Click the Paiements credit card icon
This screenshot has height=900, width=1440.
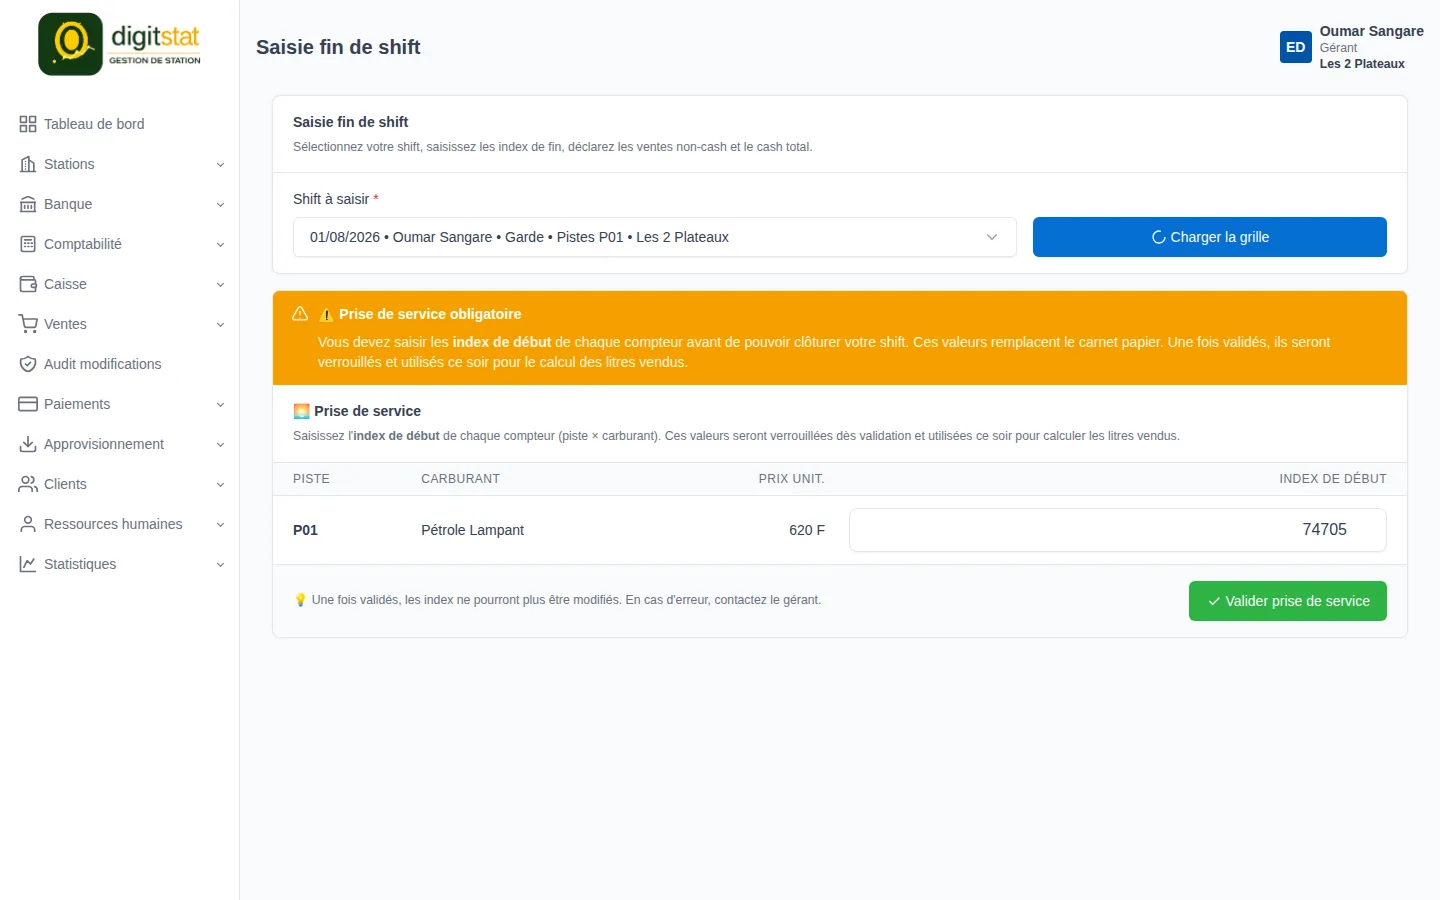(x=28, y=404)
